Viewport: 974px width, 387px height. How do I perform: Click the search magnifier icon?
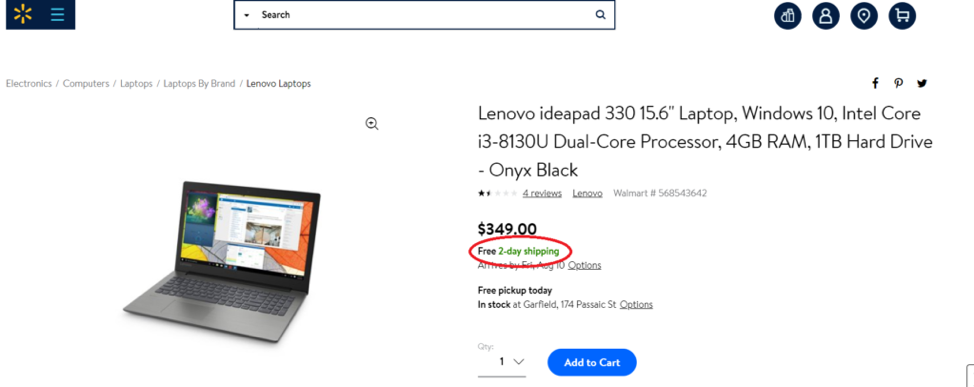600,15
